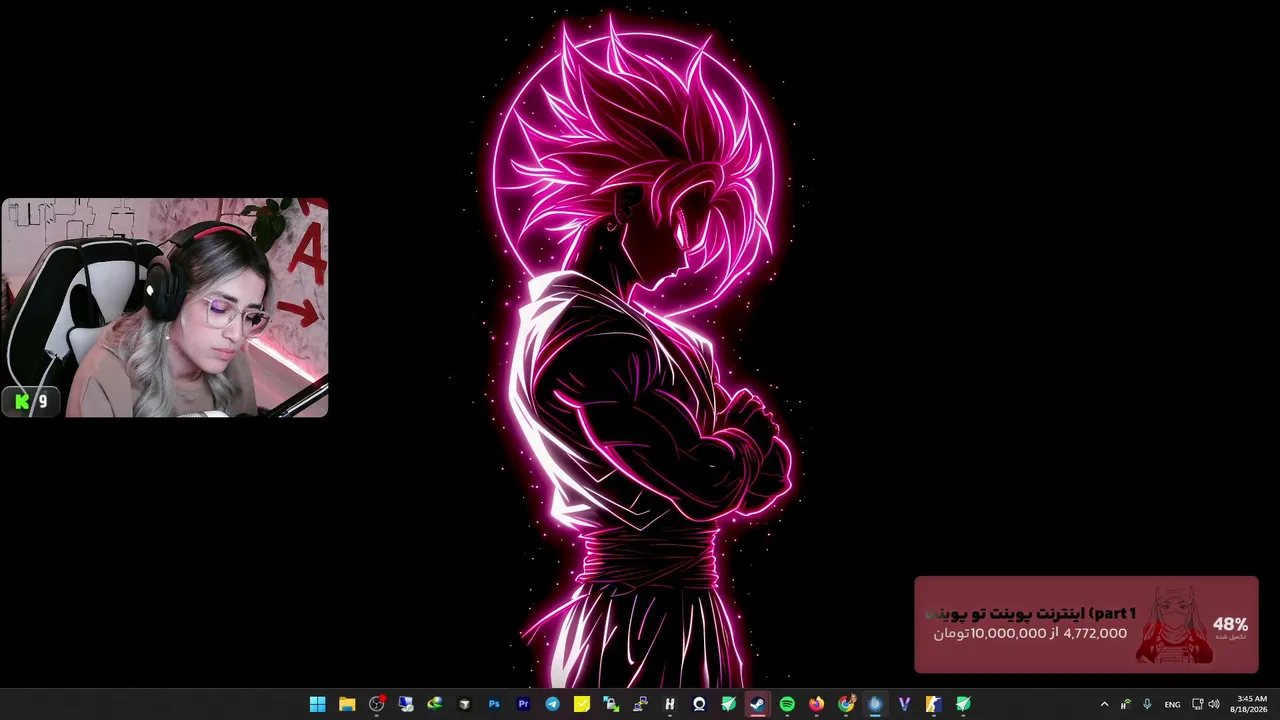
Task: Open Google Chrome from the taskbar
Action: pyautogui.click(x=846, y=704)
